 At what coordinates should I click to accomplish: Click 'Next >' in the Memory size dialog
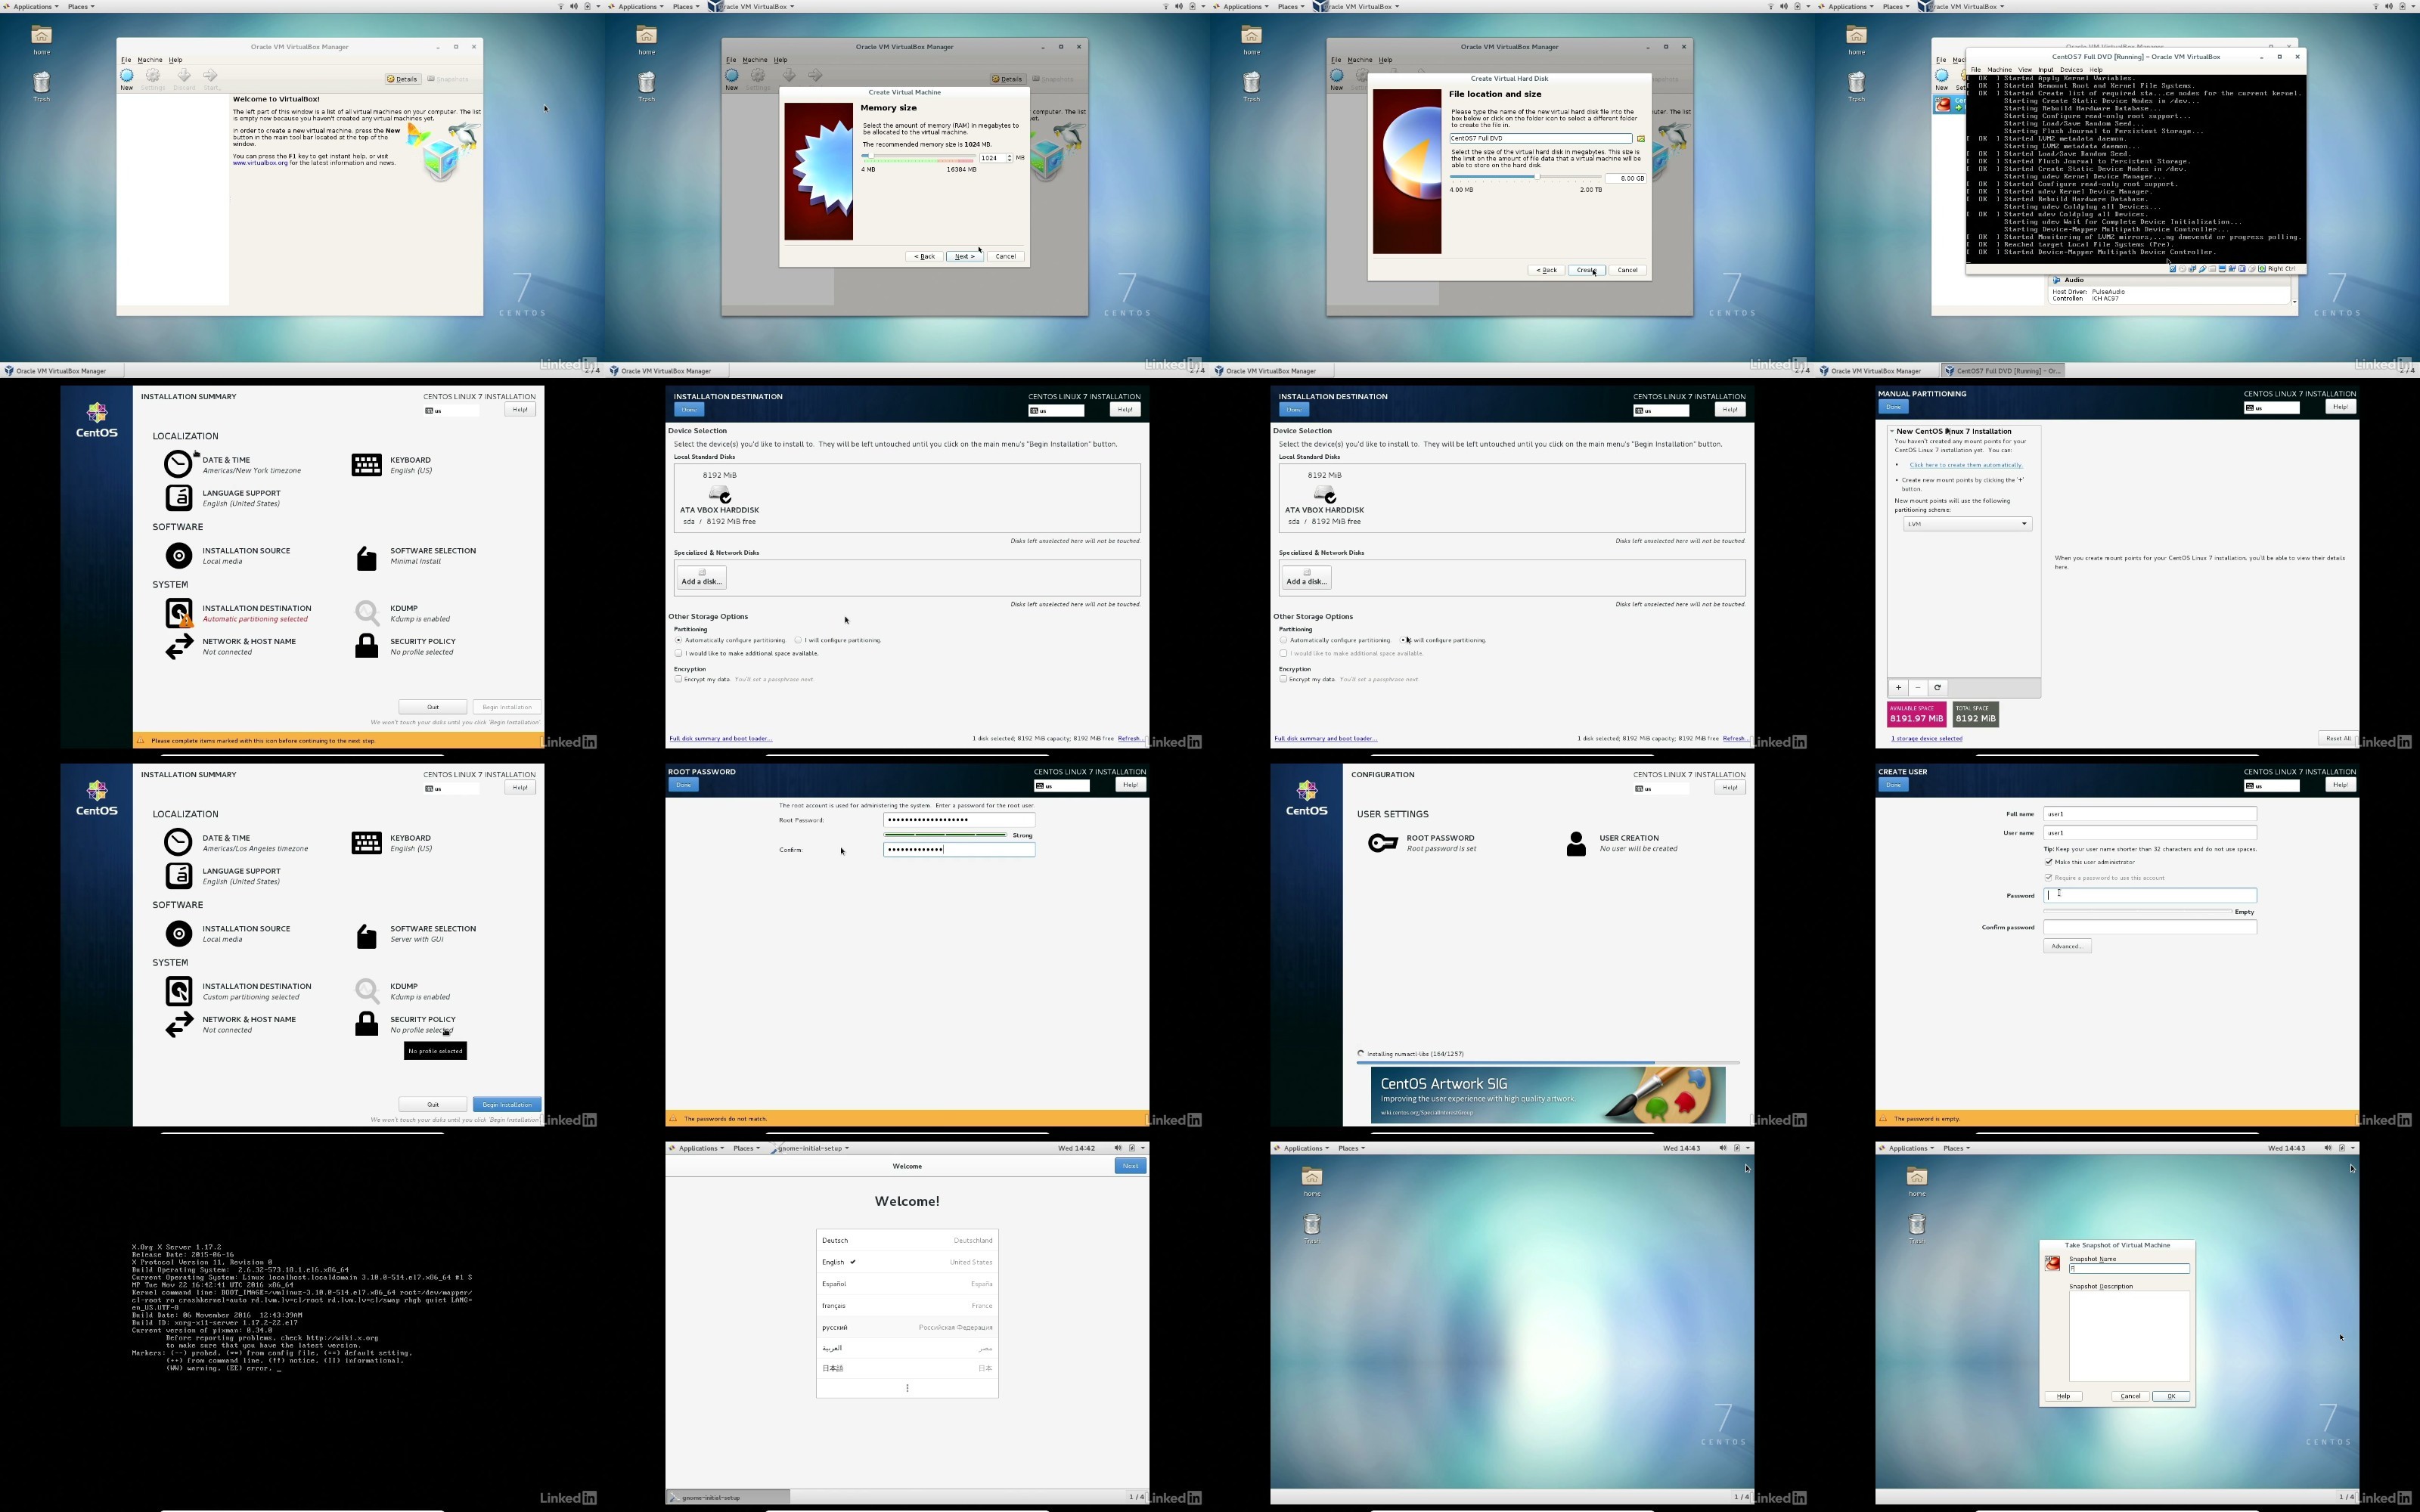964,257
